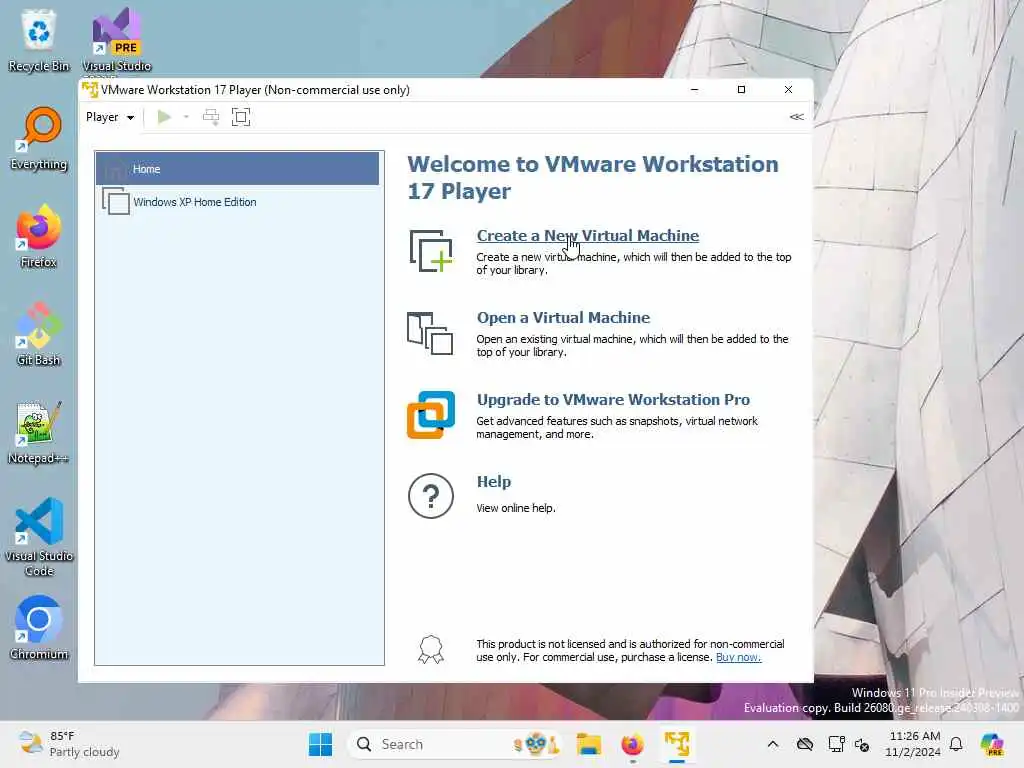Click the Copilot Preview taskbar icon
The image size is (1024, 768).
click(992, 744)
